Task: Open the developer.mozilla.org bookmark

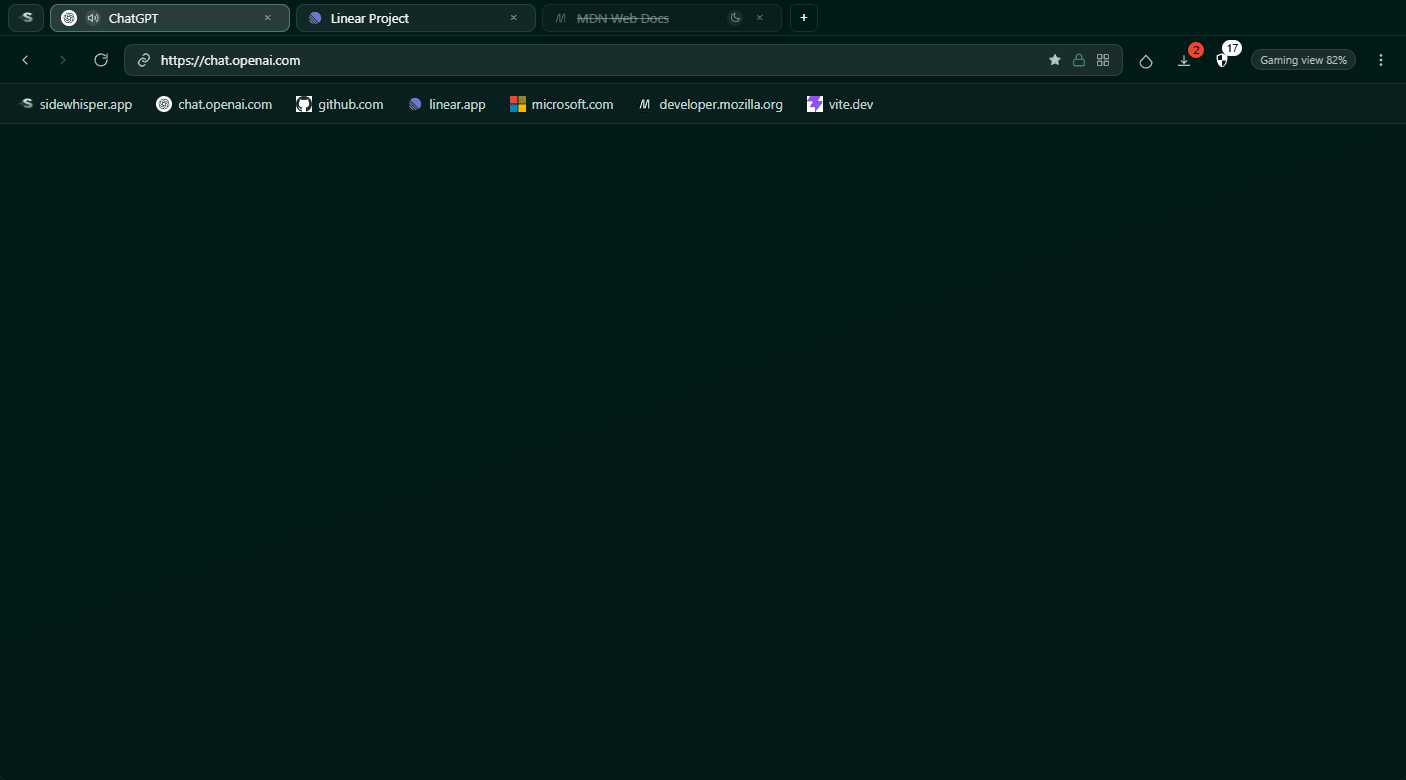Action: coord(710,104)
